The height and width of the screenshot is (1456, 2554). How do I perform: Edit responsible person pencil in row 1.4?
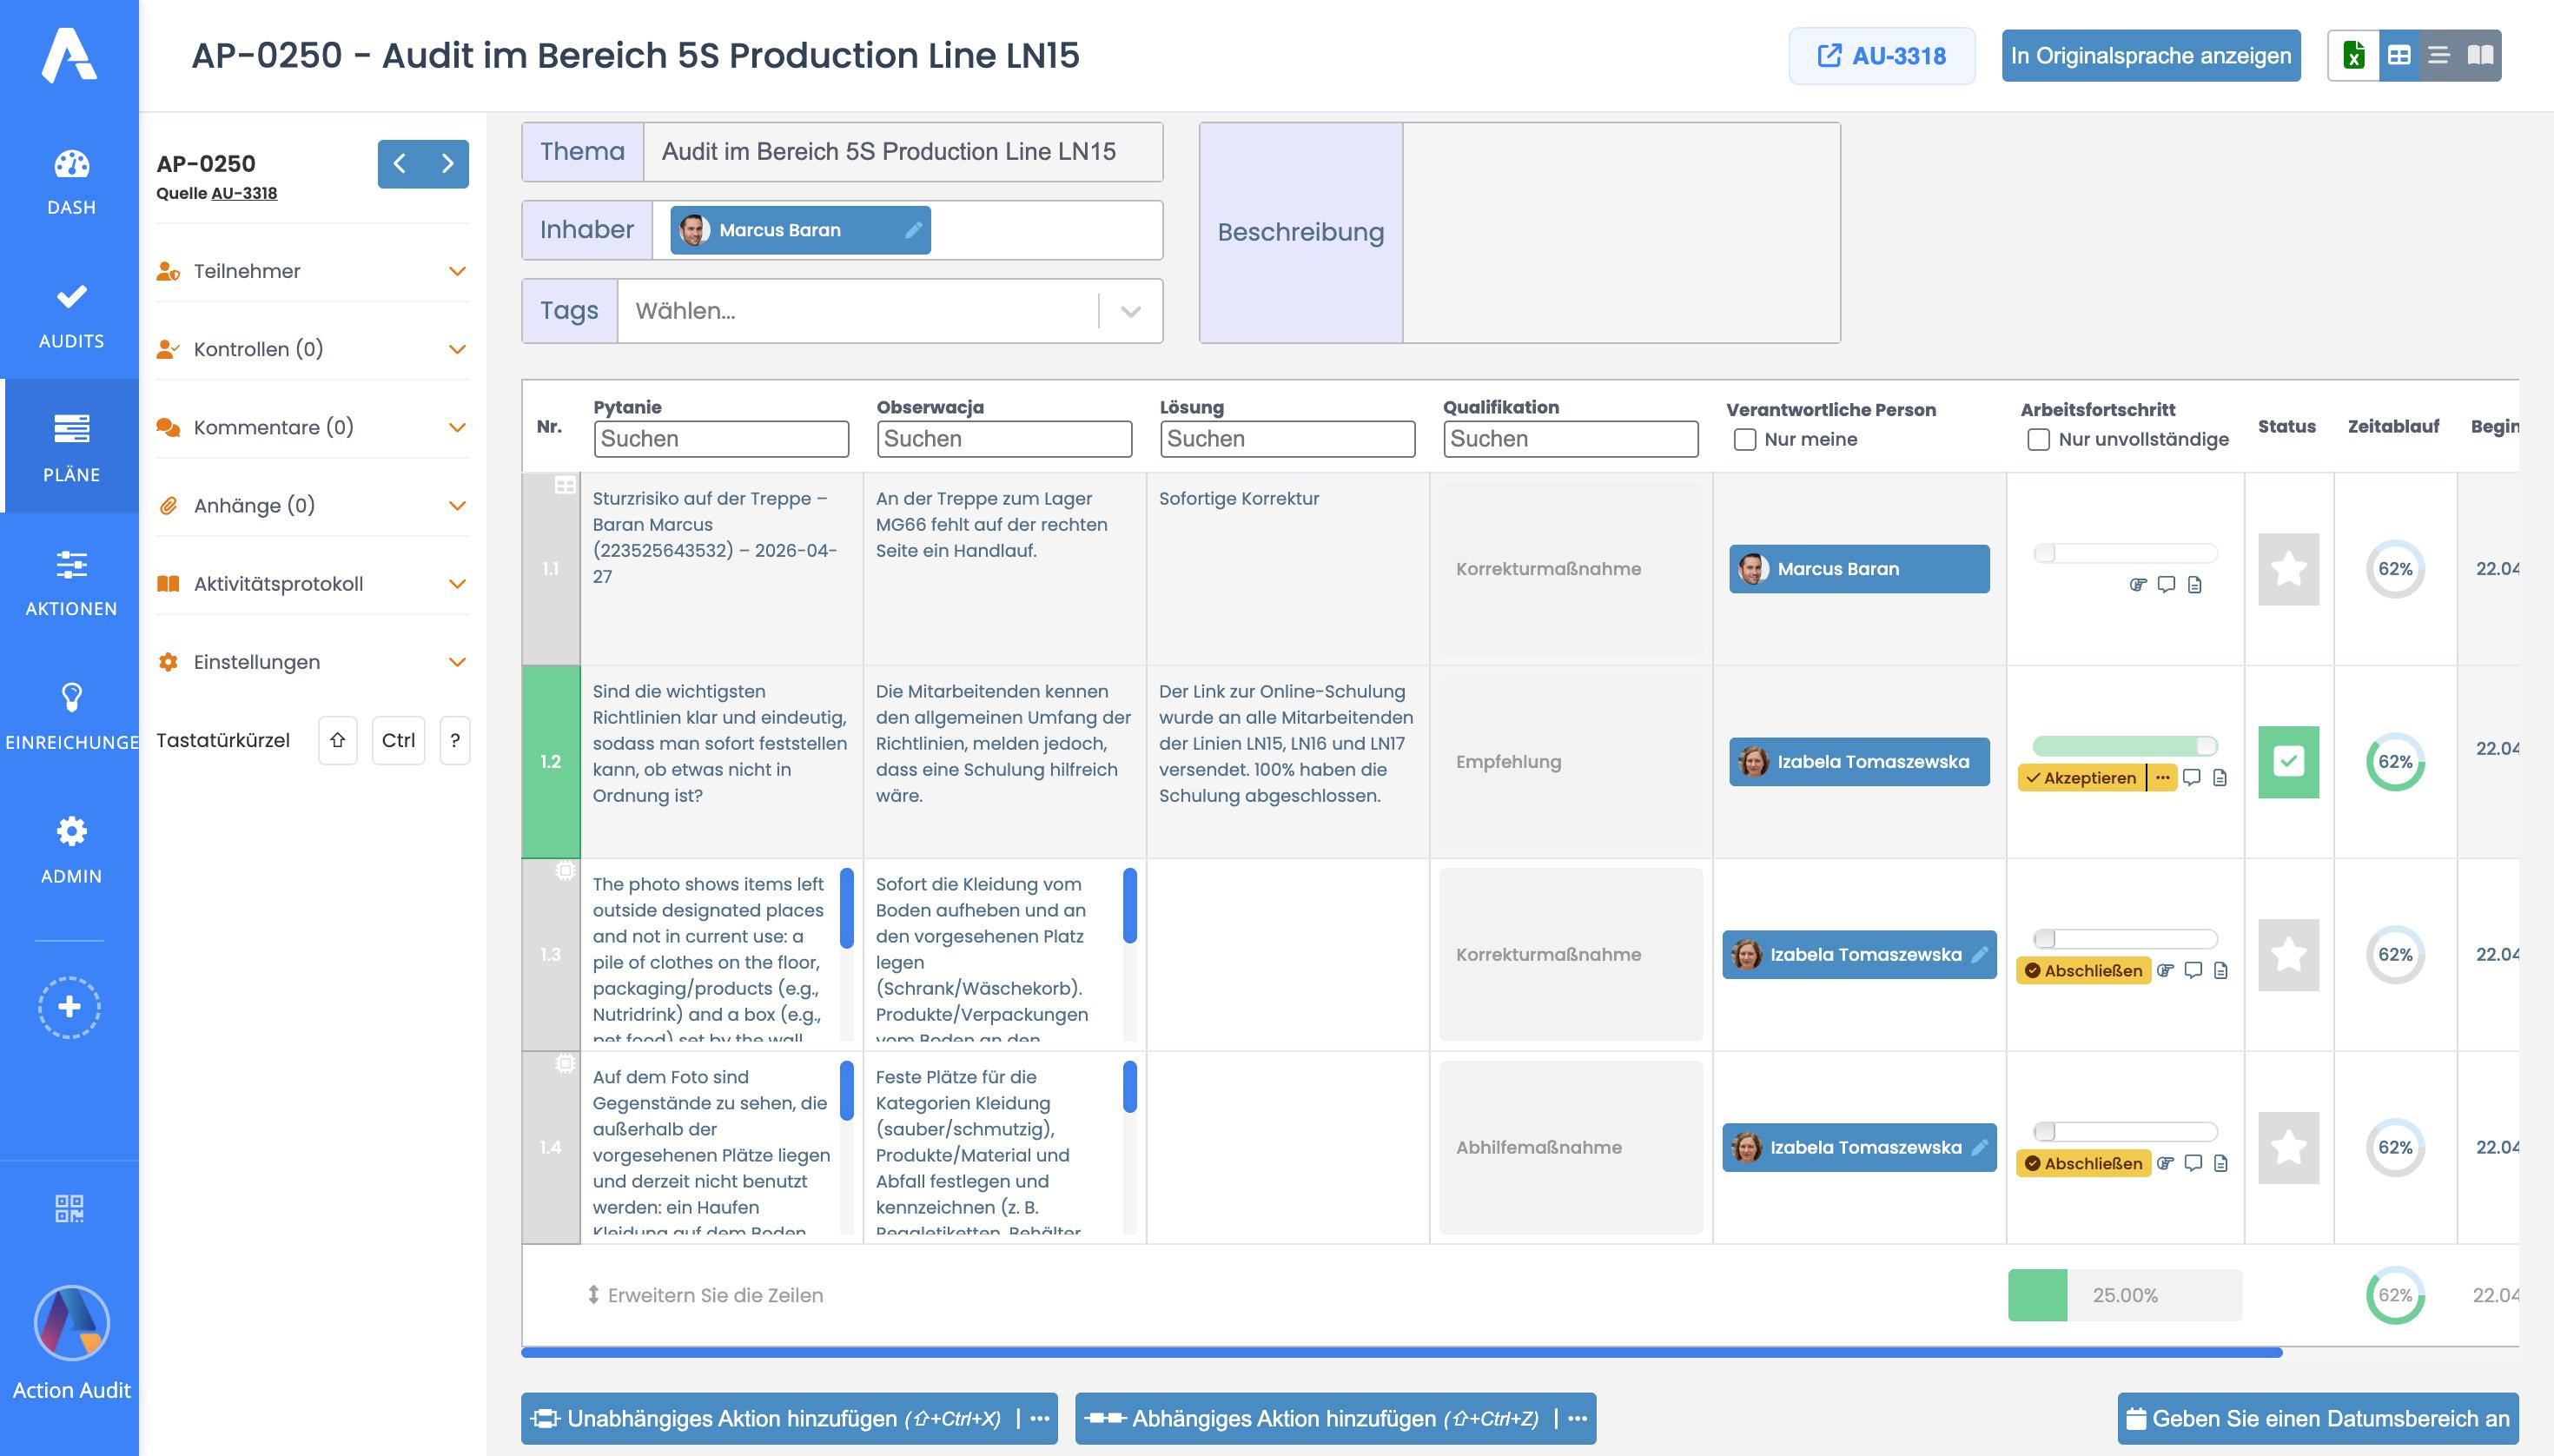pos(1979,1148)
